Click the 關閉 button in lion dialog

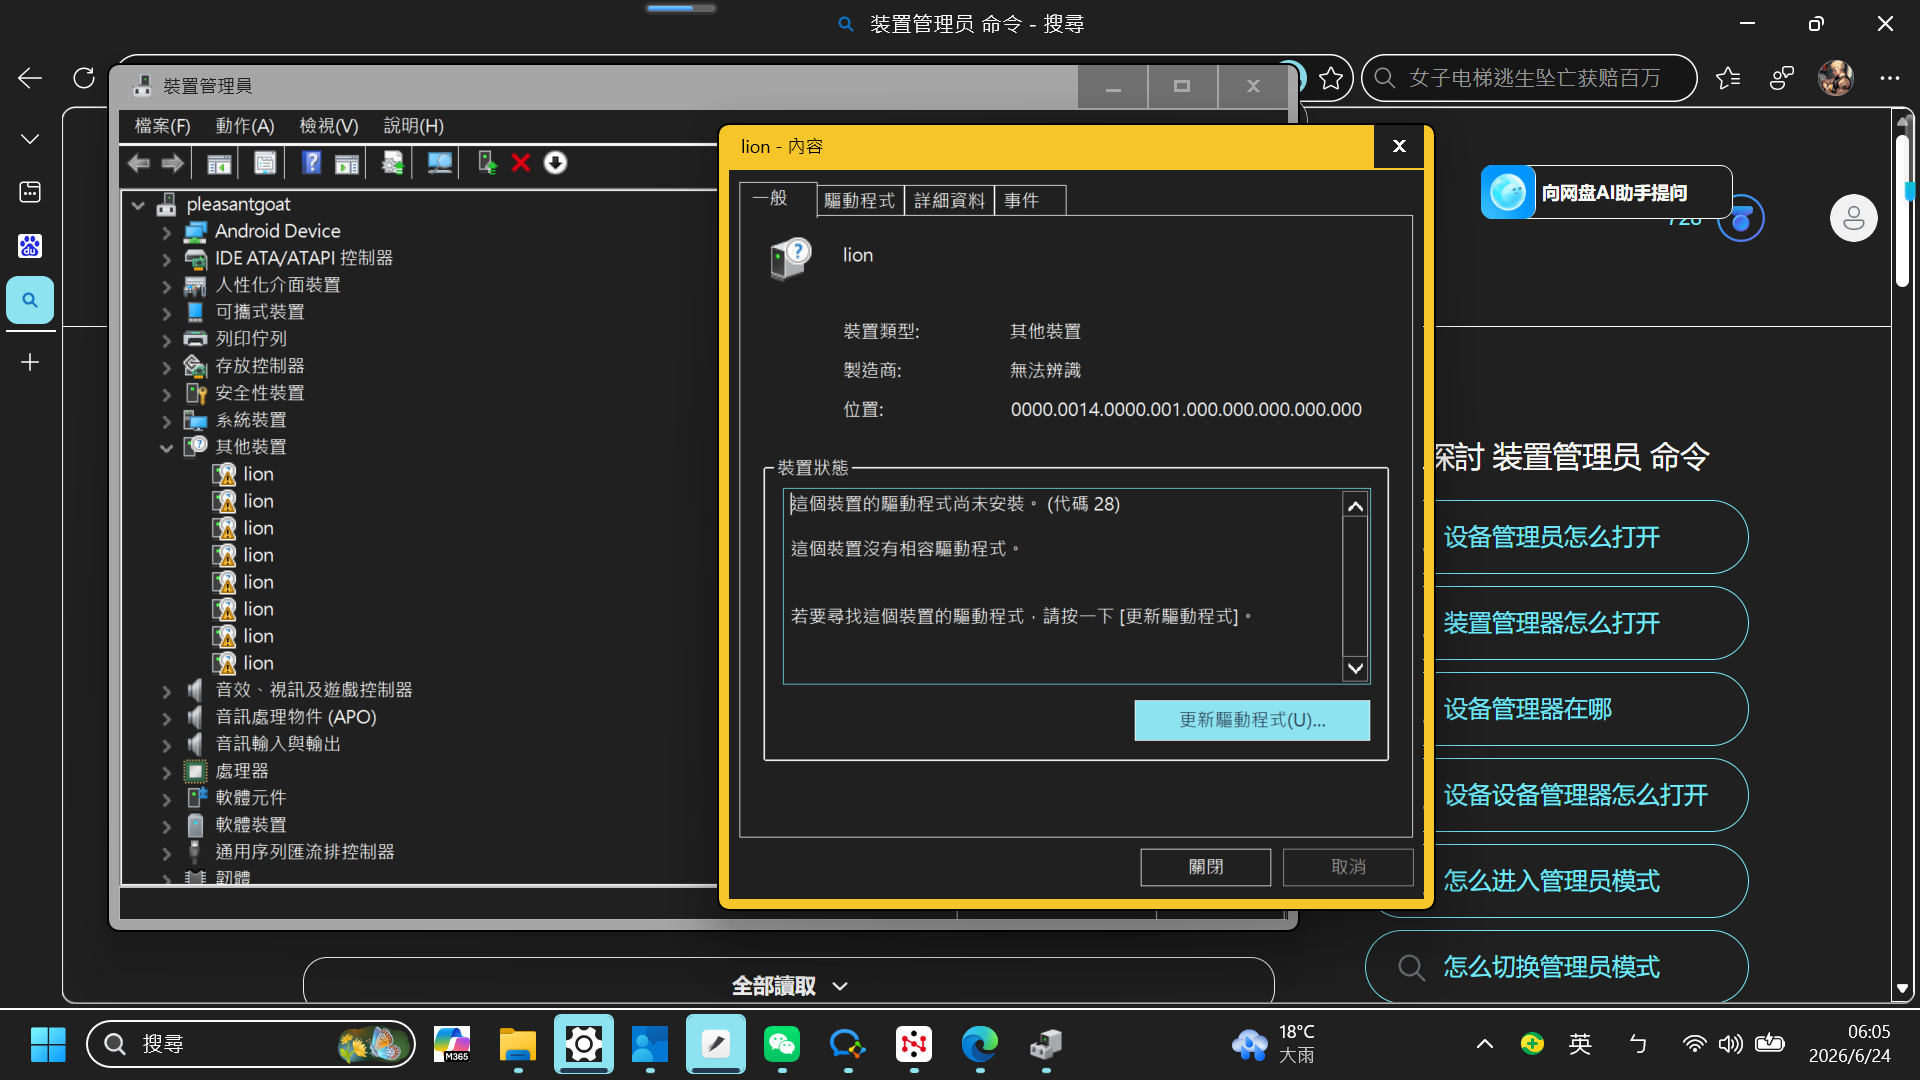(1206, 867)
